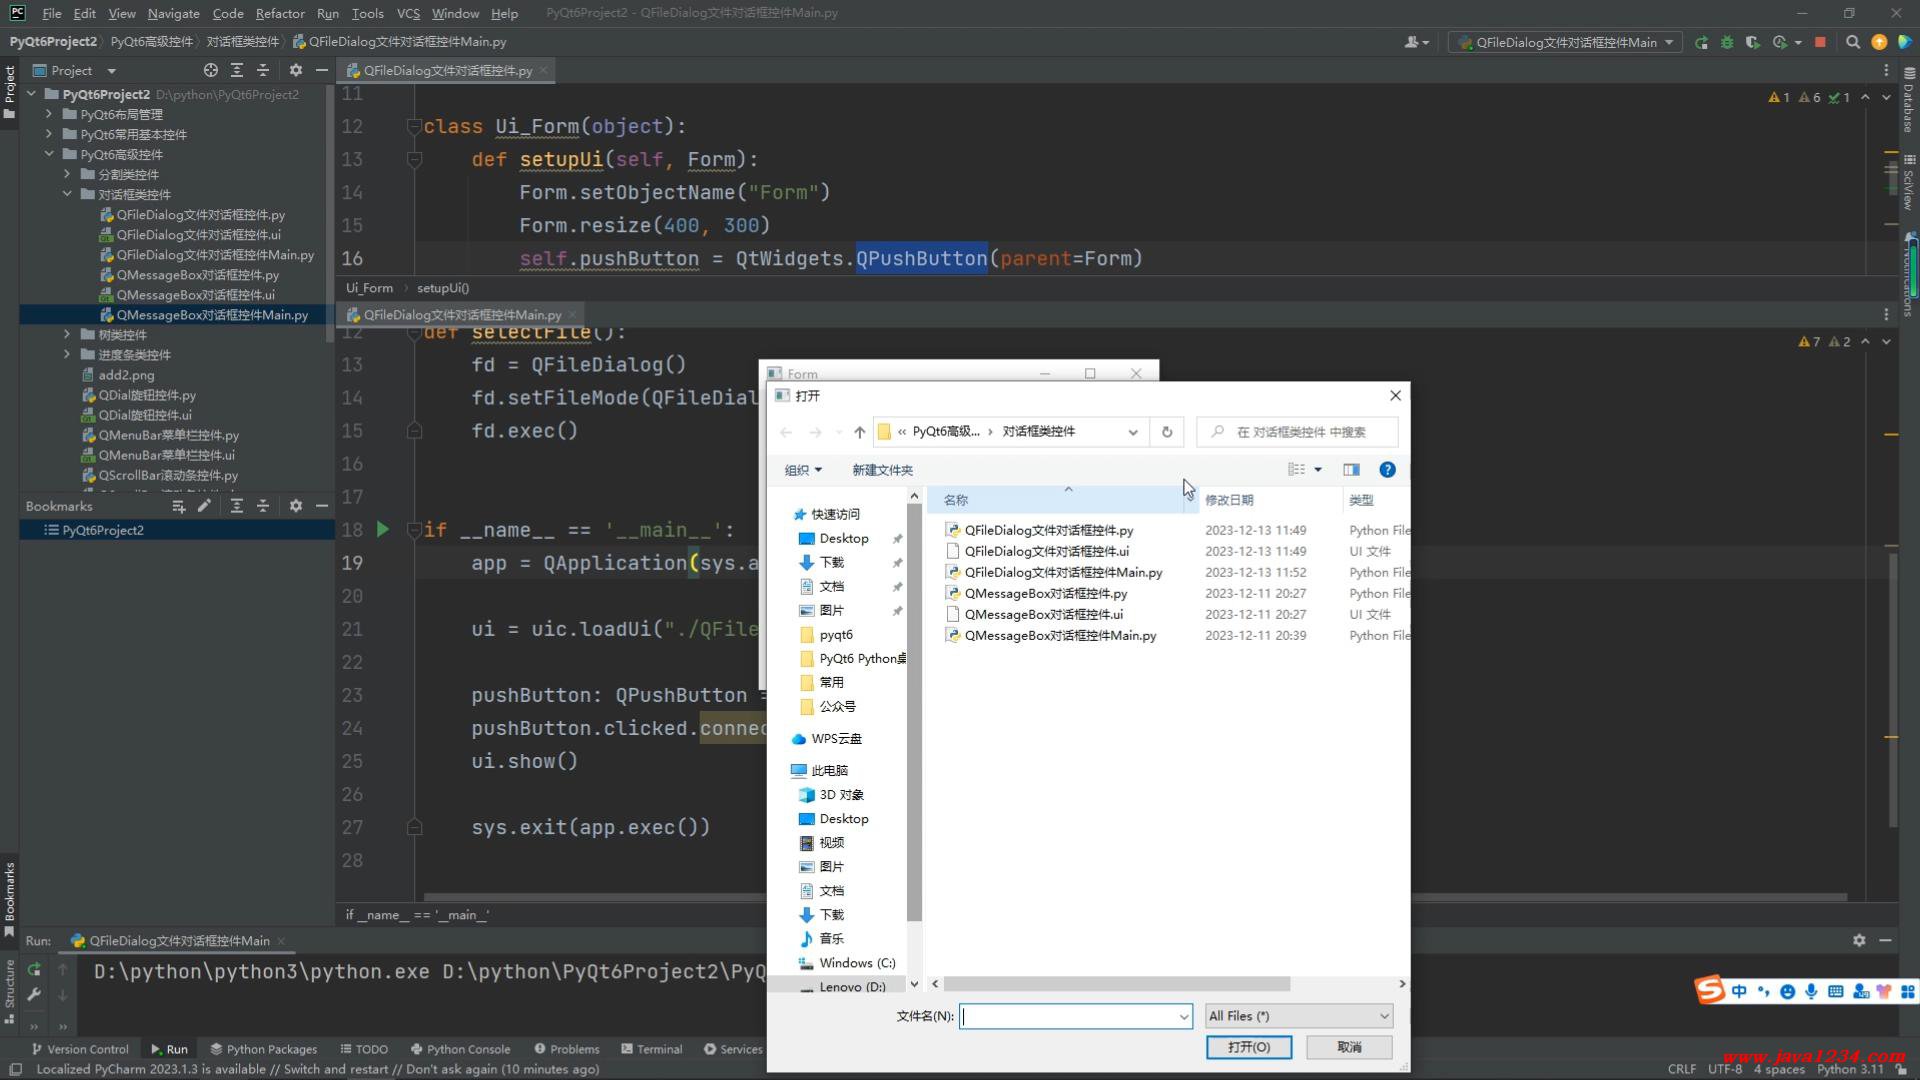Open 组织 dropdown in file dialog

pyautogui.click(x=803, y=470)
